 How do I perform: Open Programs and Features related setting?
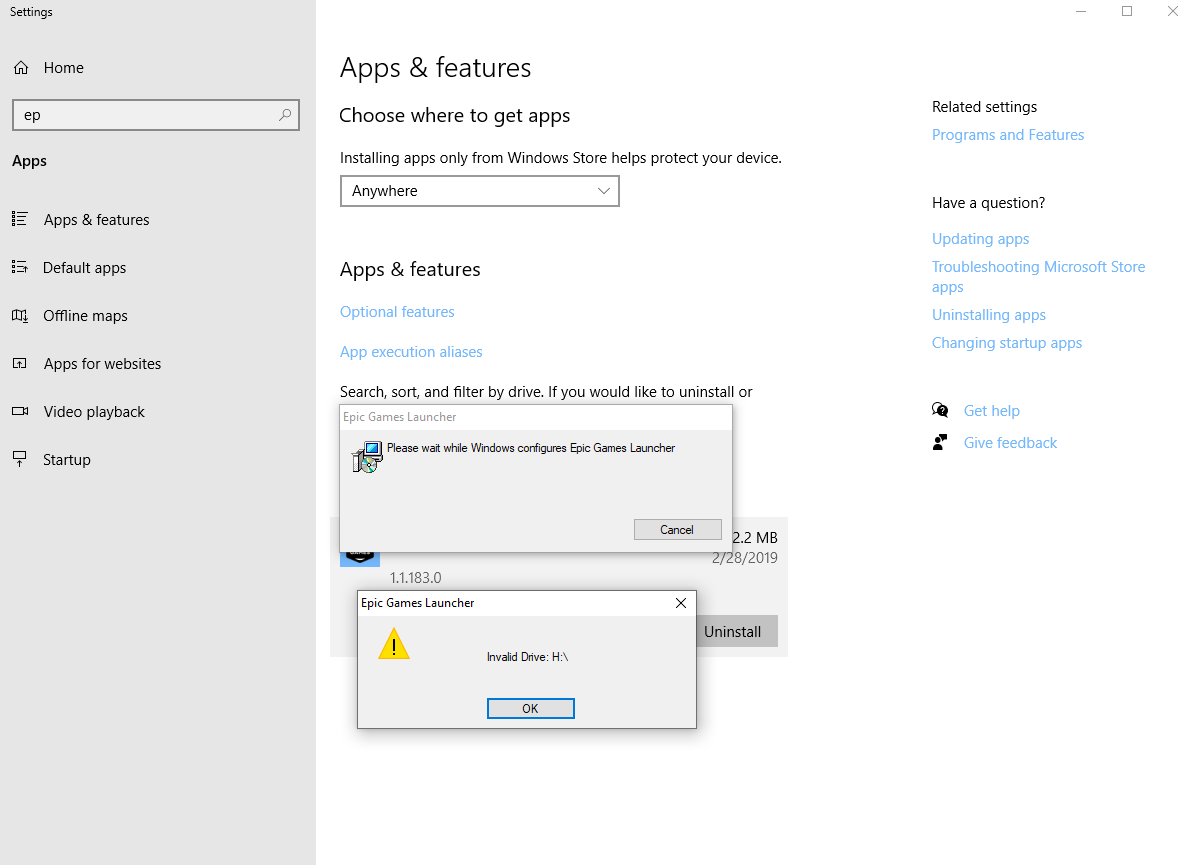point(1007,135)
